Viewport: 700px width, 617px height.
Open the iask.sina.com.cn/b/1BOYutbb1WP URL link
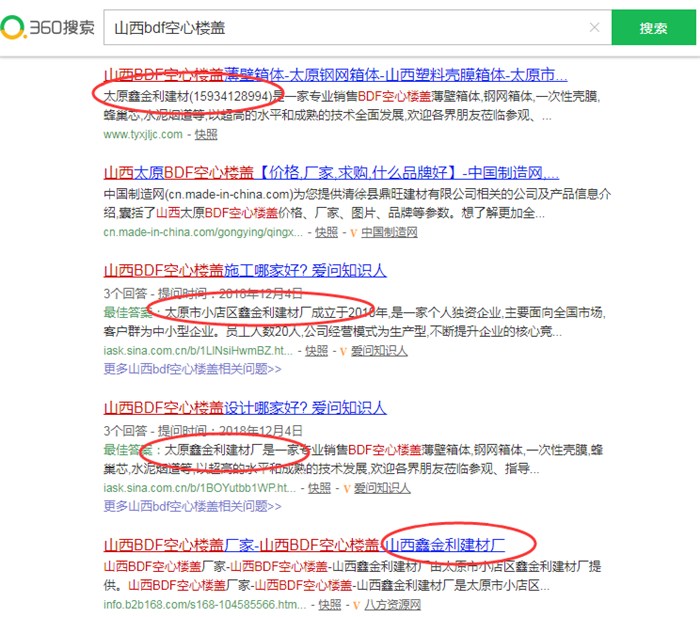[x=200, y=488]
